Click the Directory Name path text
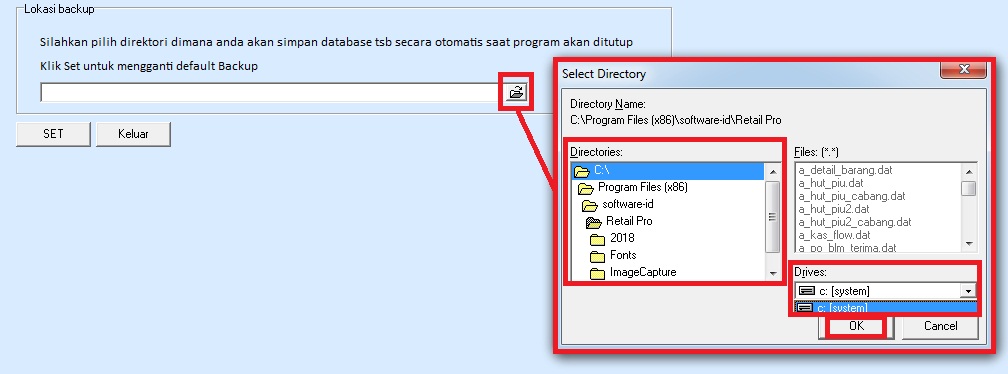The image size is (1008, 374). [676, 120]
